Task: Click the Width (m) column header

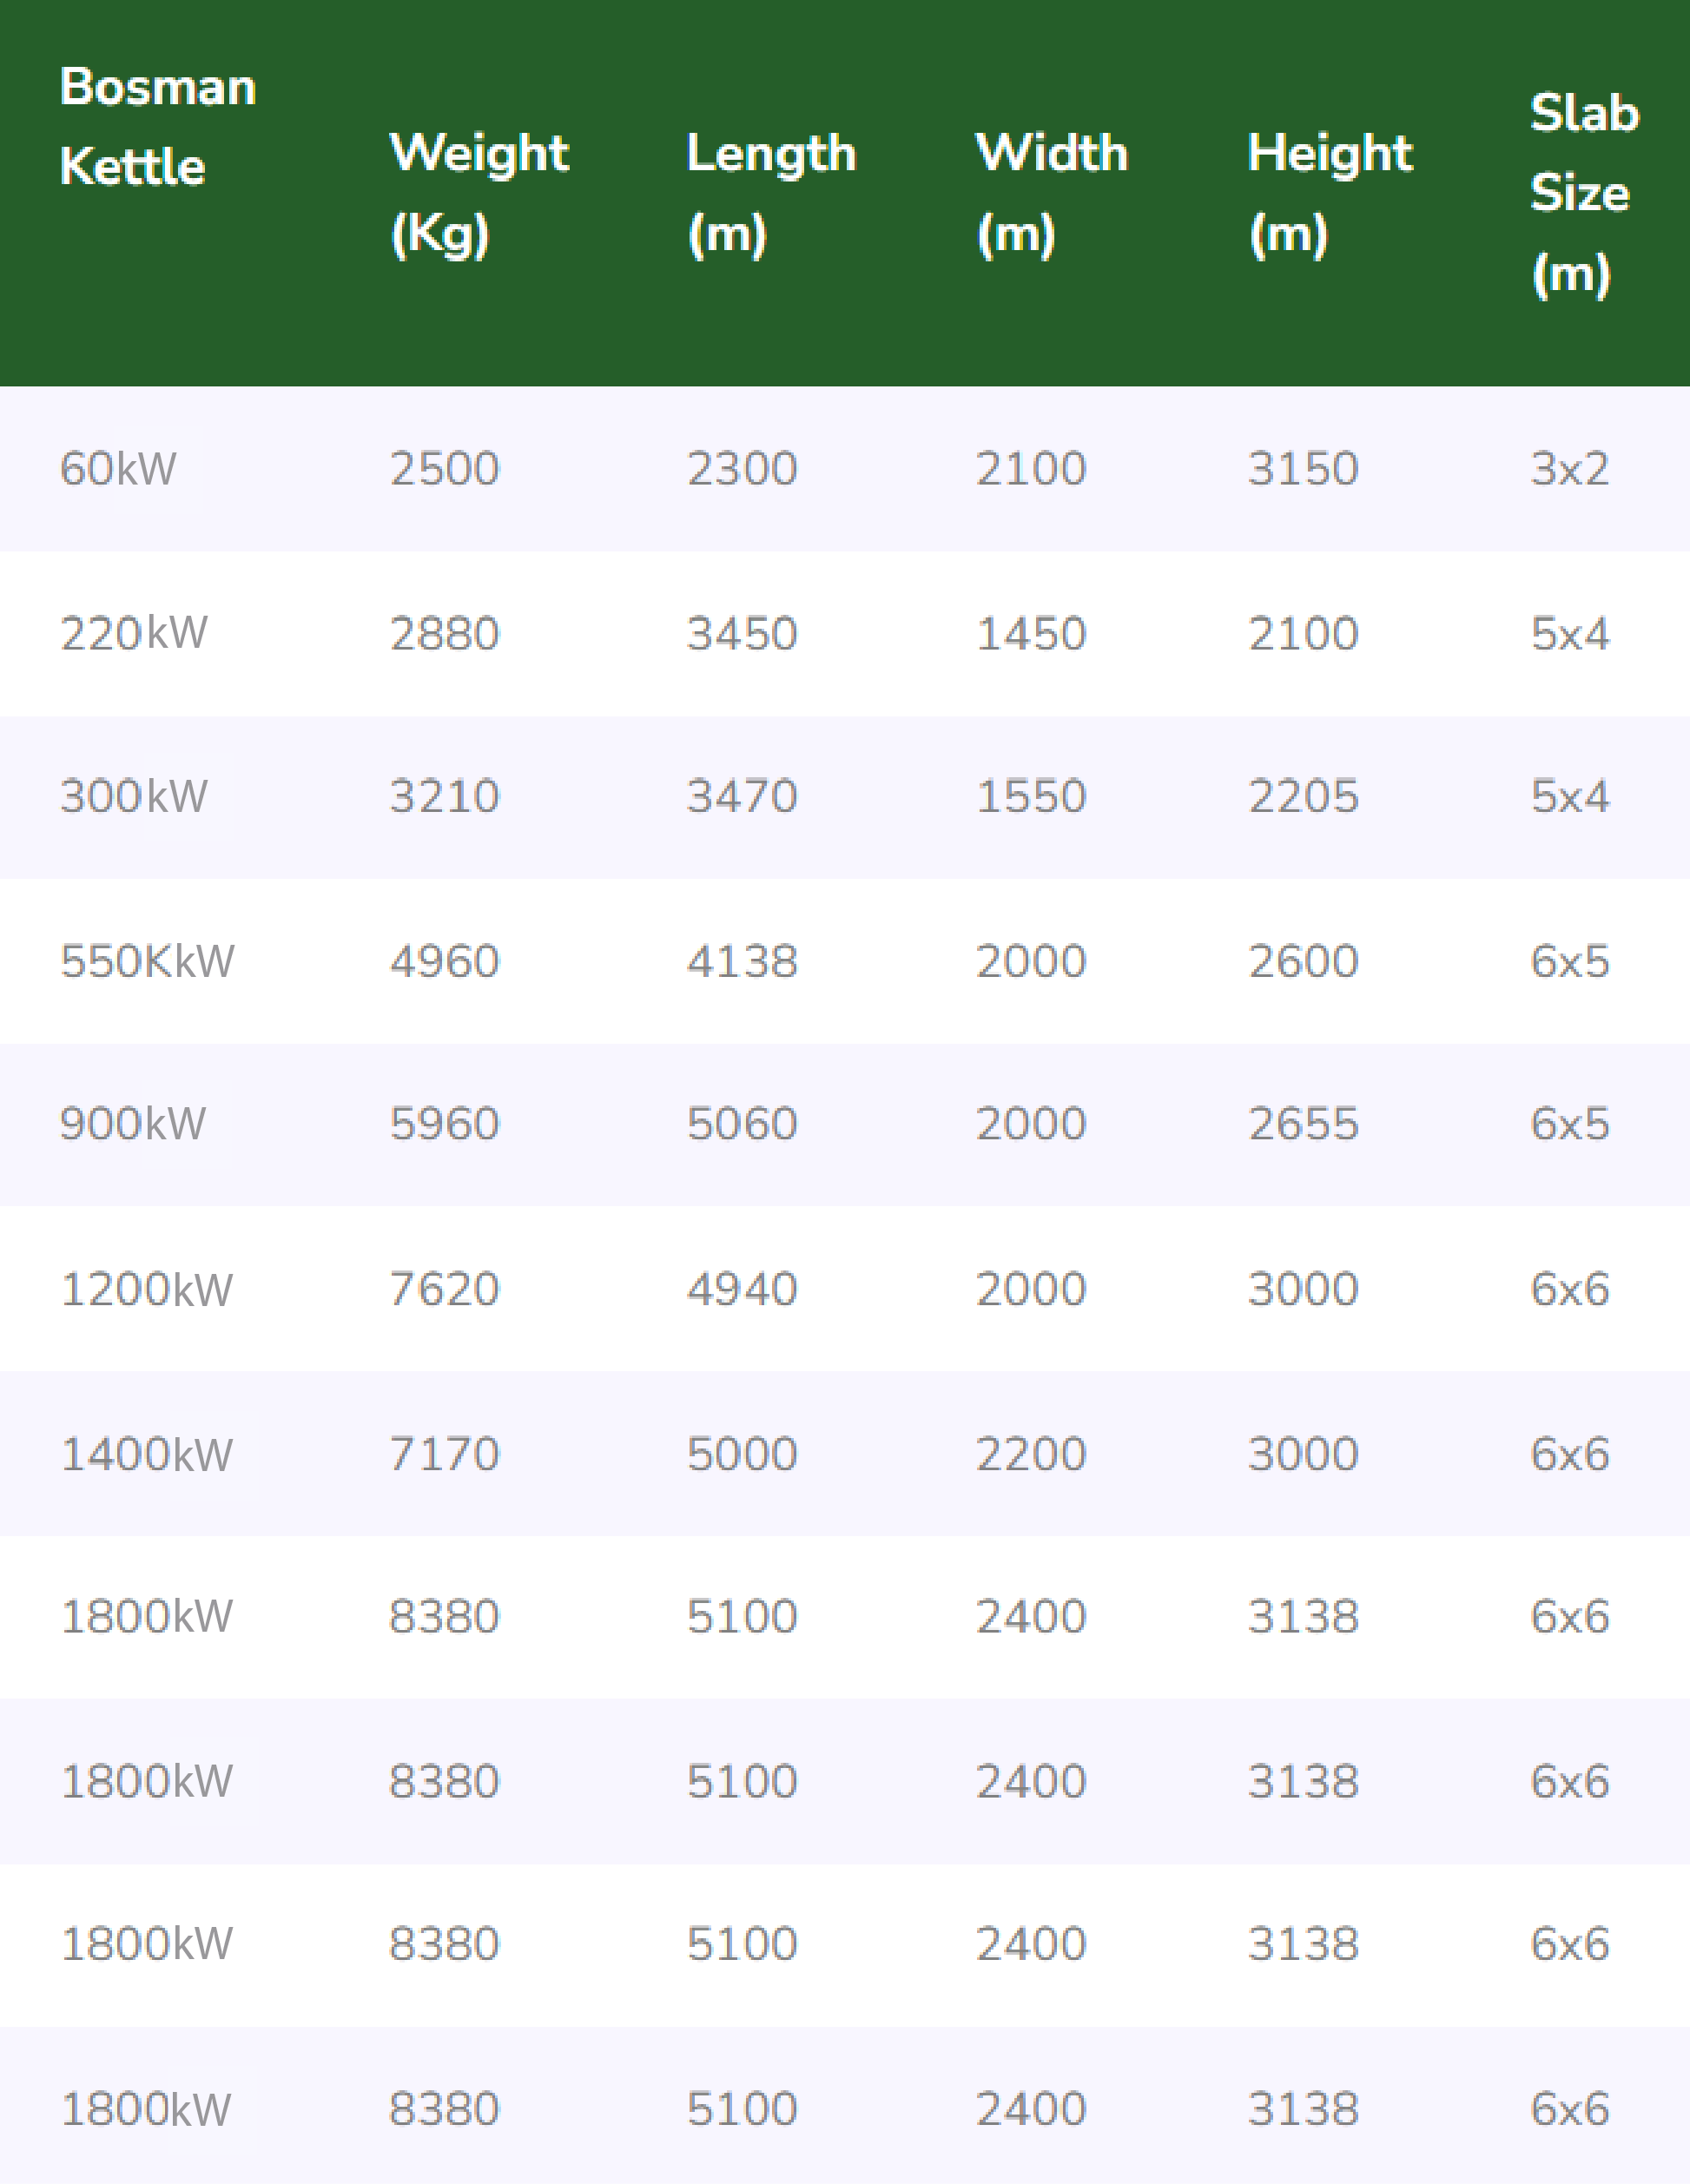Action: (1051, 193)
